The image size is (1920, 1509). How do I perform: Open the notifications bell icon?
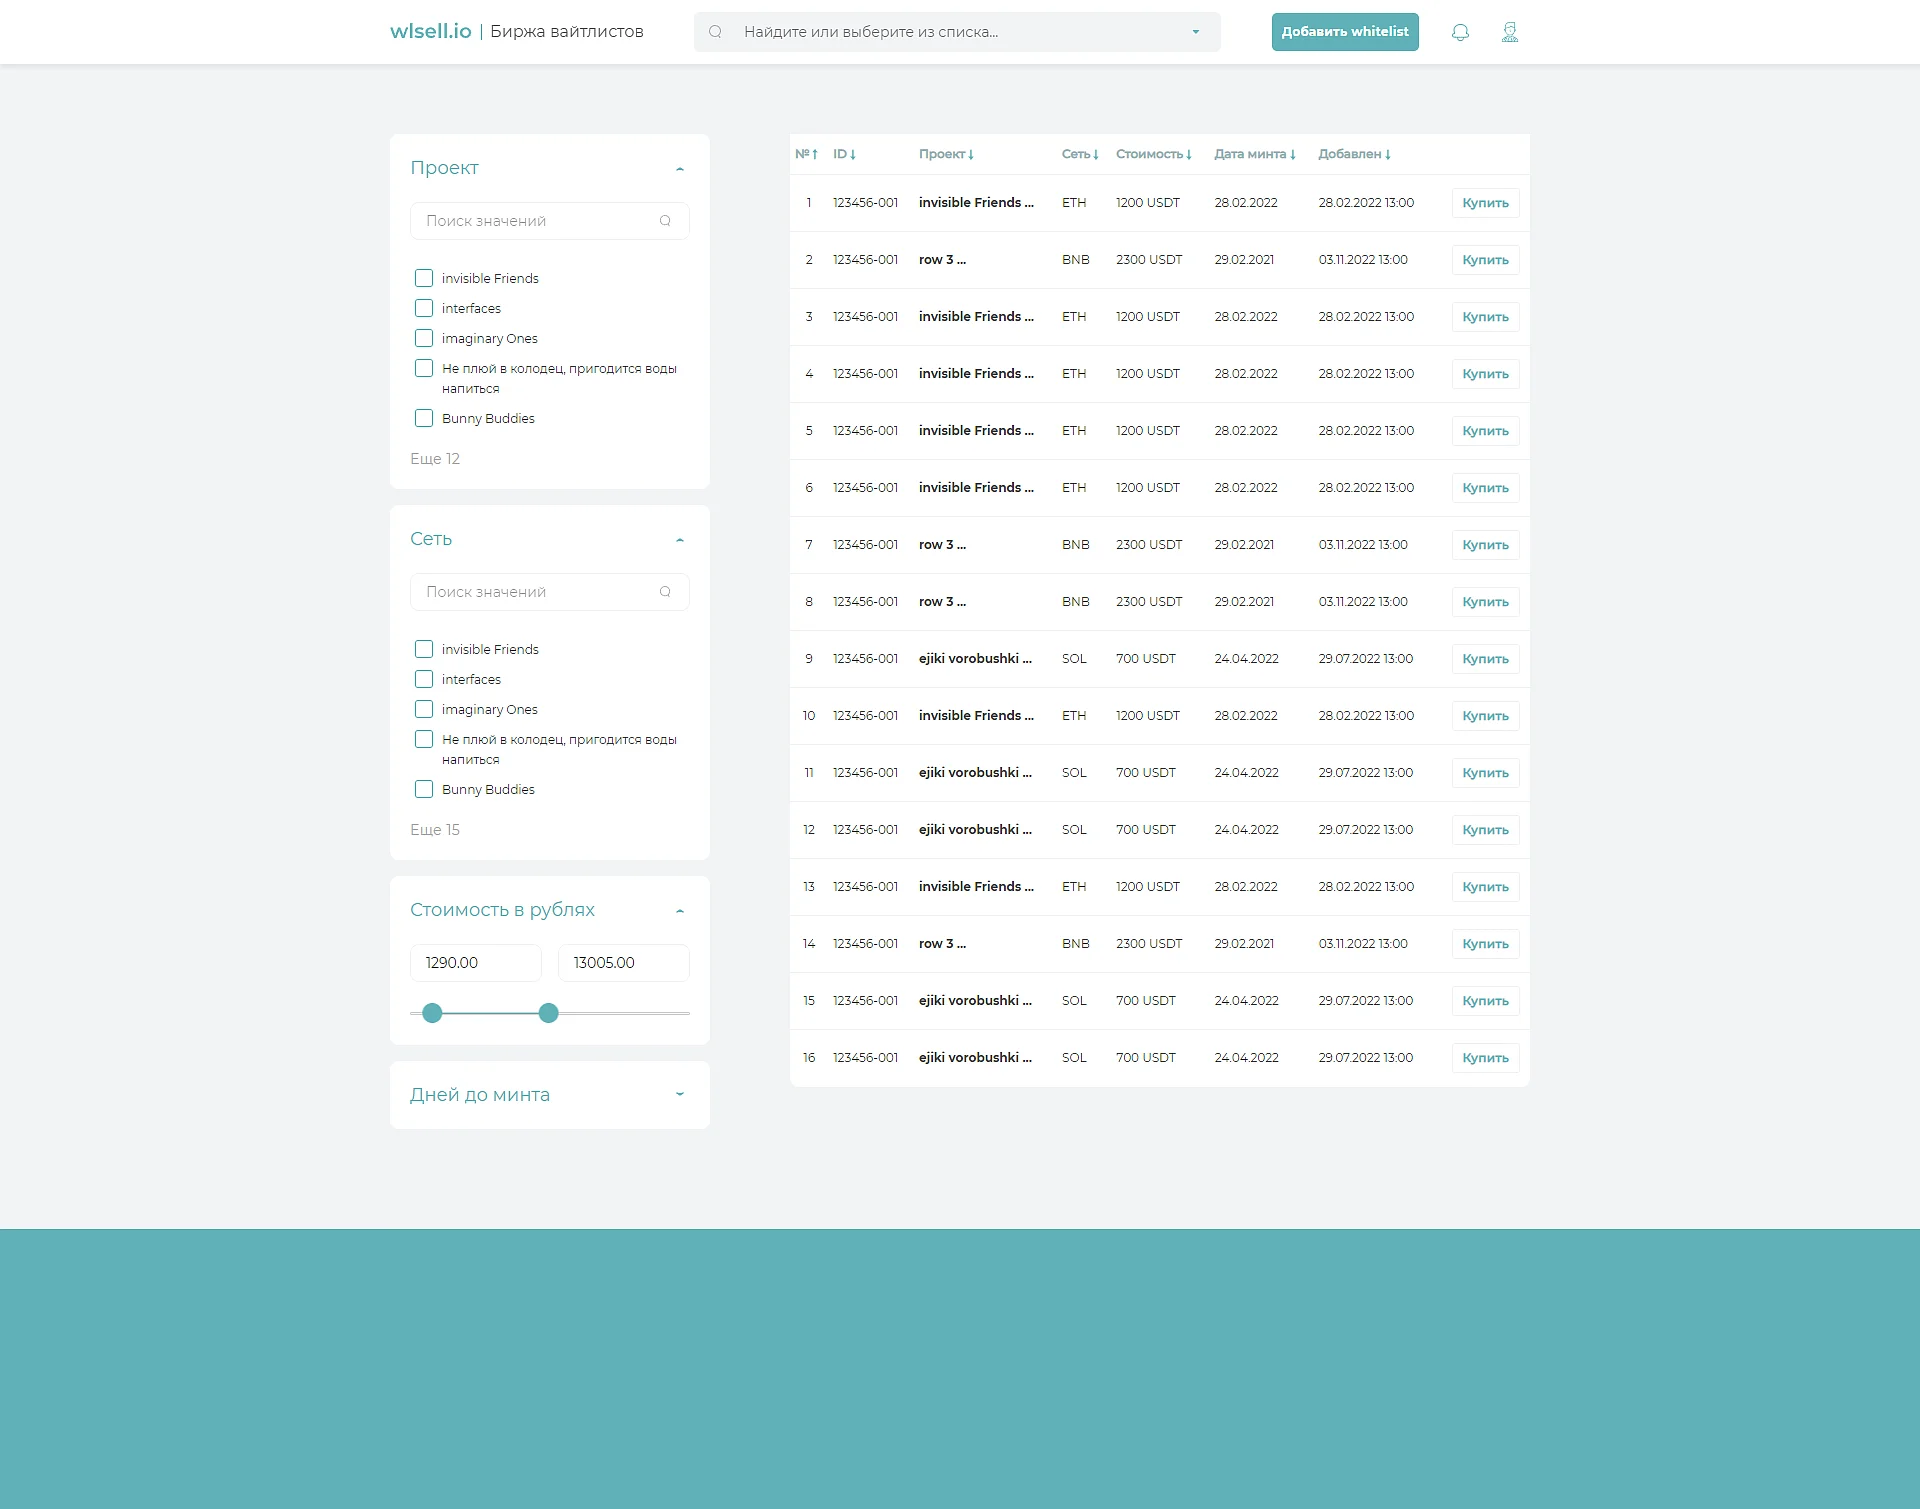(1460, 32)
